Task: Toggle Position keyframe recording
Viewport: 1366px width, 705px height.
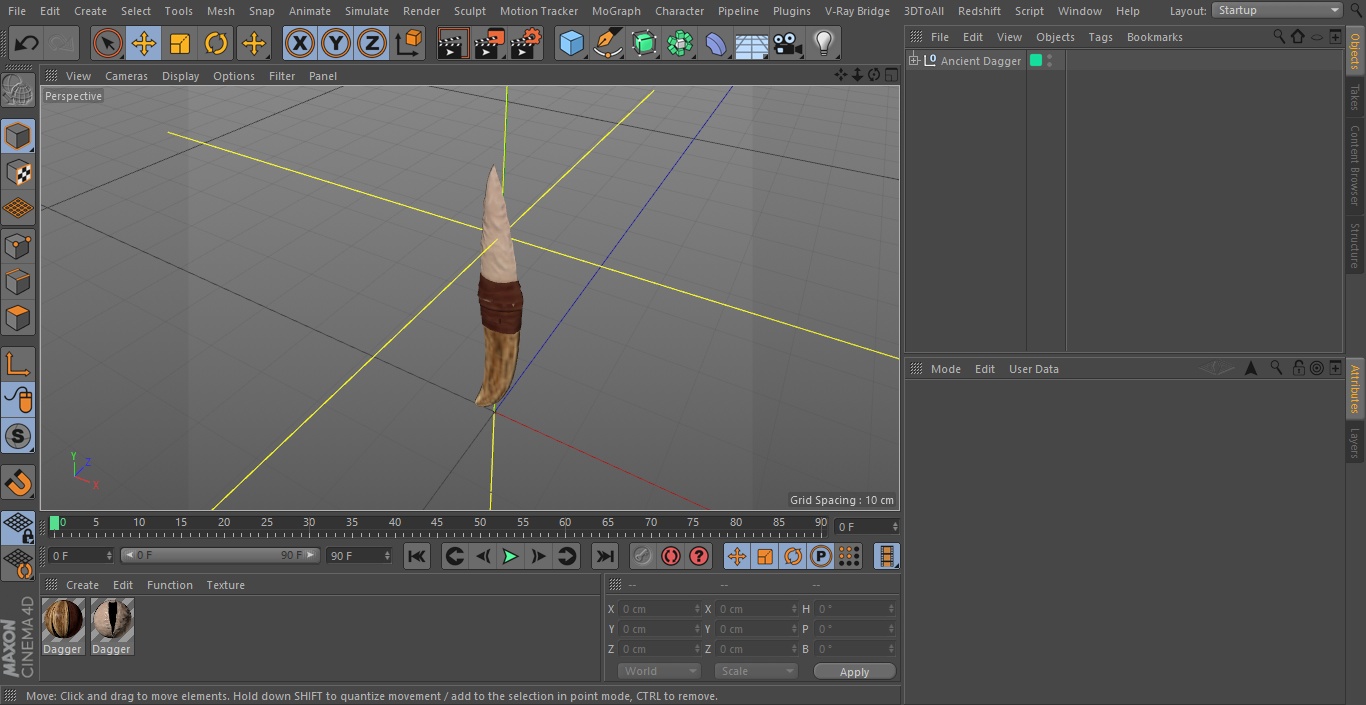Action: point(737,556)
